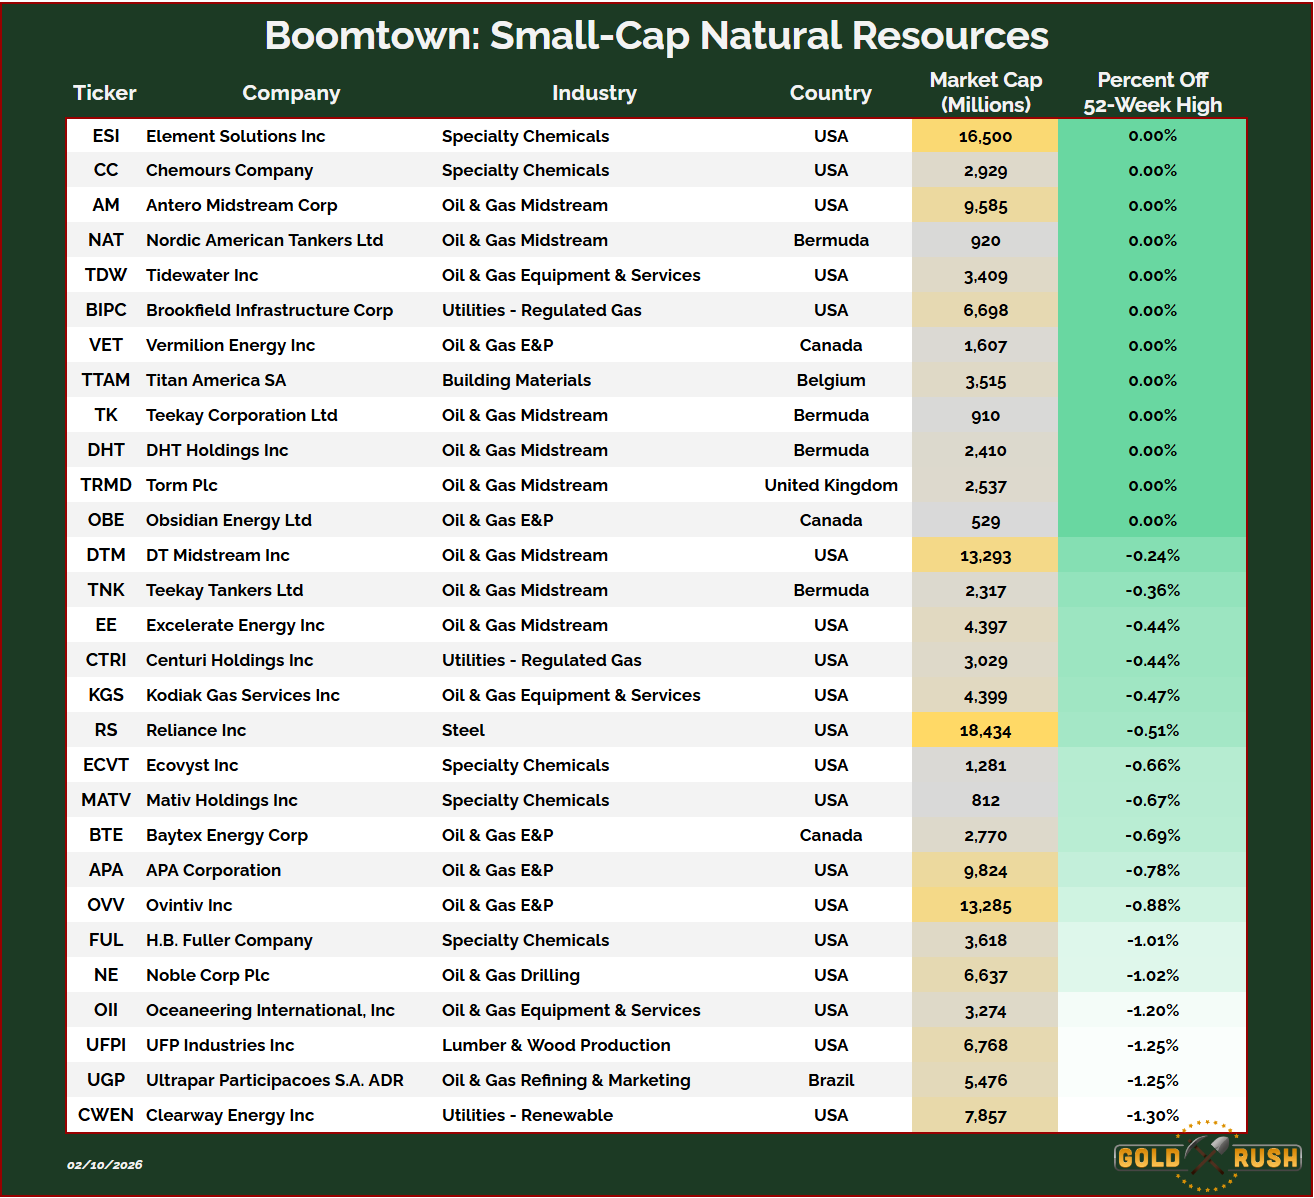Click the Lumber & Wood Production industry cell

pos(556,1045)
